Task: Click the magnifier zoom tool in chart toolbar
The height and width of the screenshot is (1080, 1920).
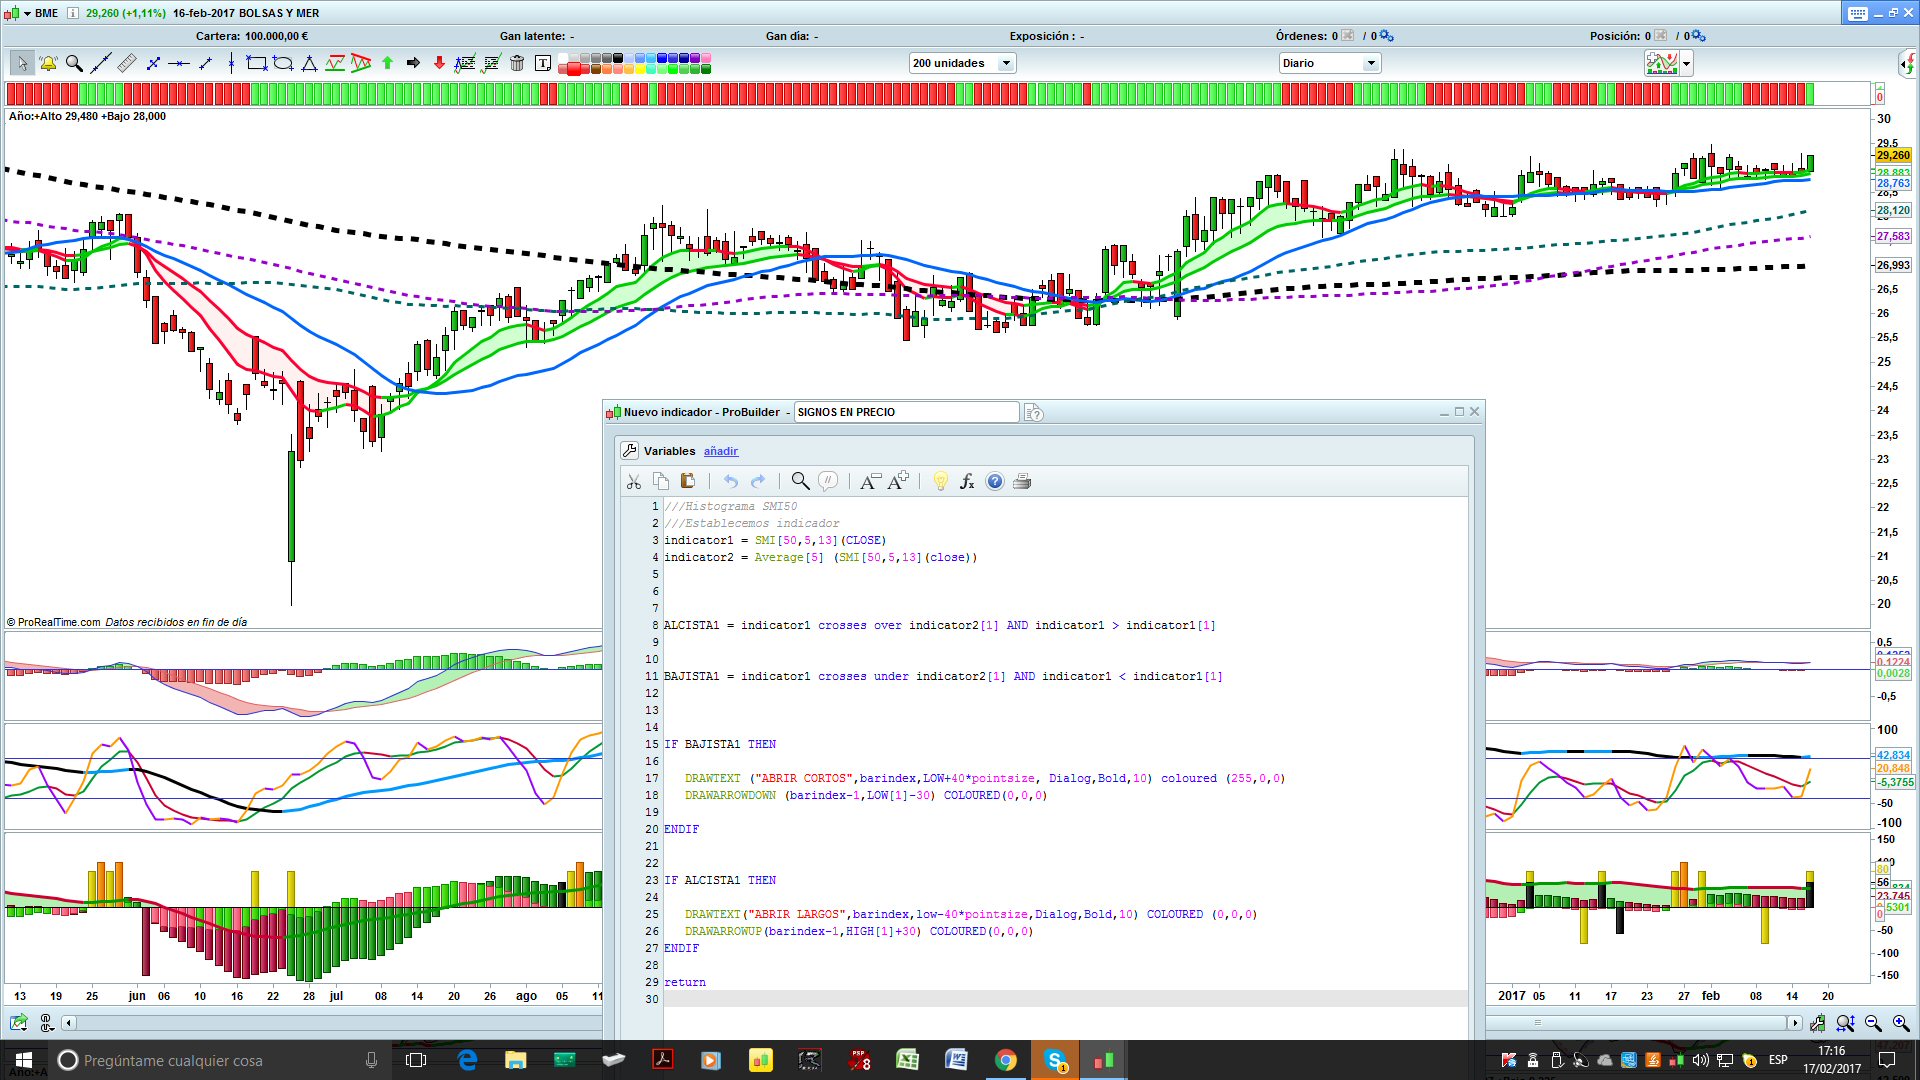Action: 74,63
